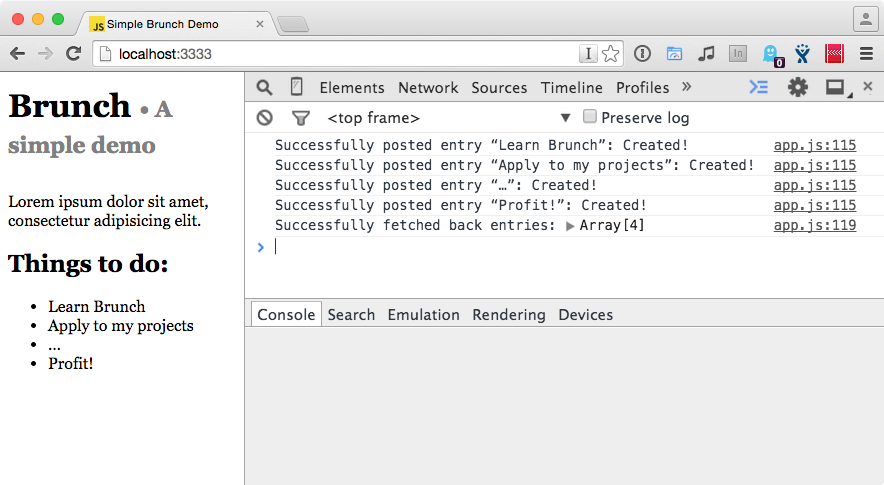Screen dimensions: 884x485
Task: Select the Search drawer tab
Action: (351, 314)
